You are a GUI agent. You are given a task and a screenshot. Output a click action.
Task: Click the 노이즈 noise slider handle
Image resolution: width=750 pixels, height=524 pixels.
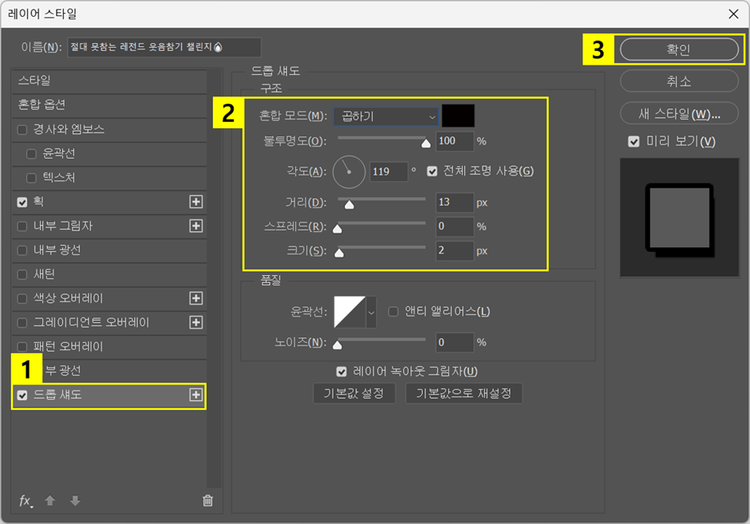[x=337, y=345]
